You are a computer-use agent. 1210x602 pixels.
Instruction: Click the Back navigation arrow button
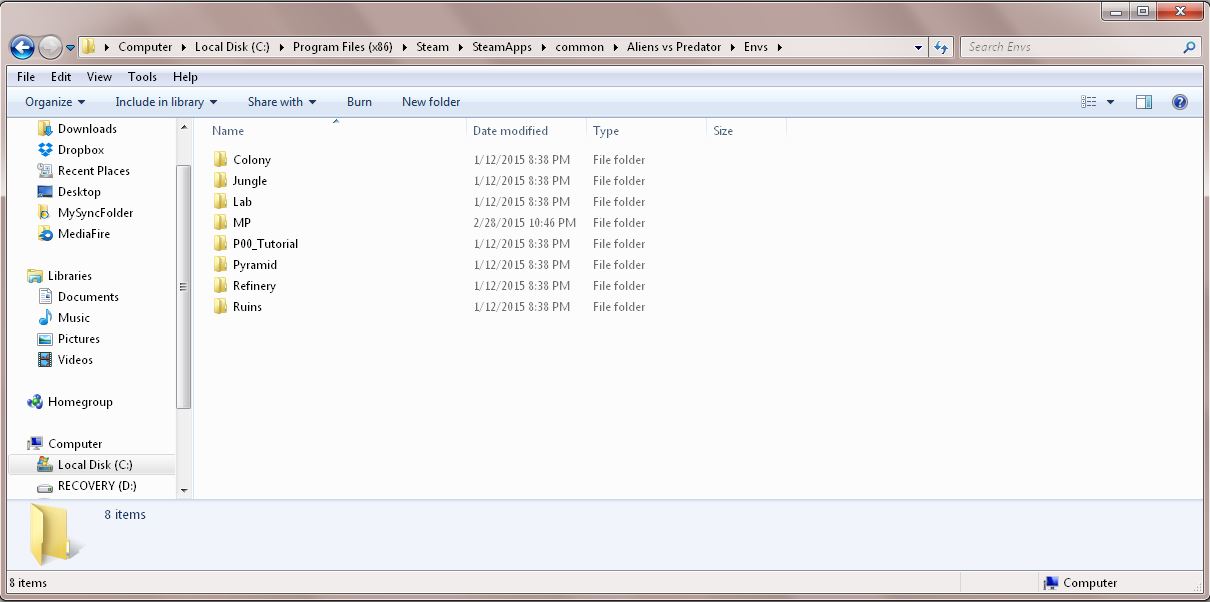tap(22, 47)
